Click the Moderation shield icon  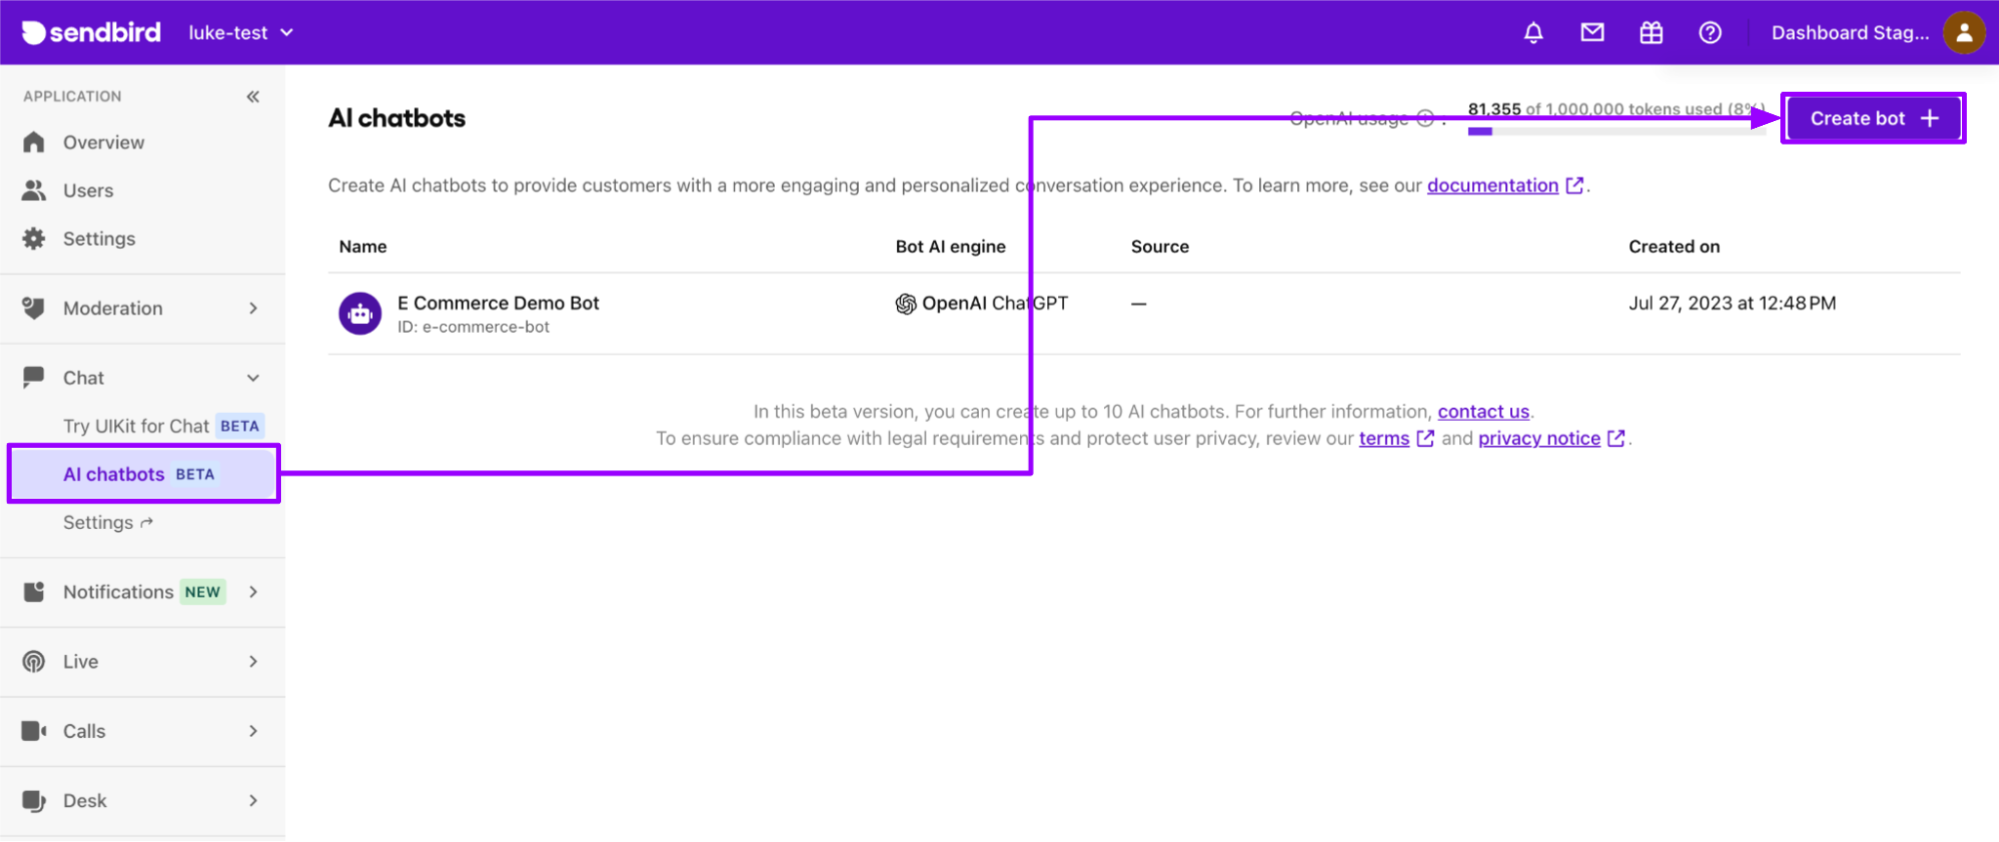(34, 308)
